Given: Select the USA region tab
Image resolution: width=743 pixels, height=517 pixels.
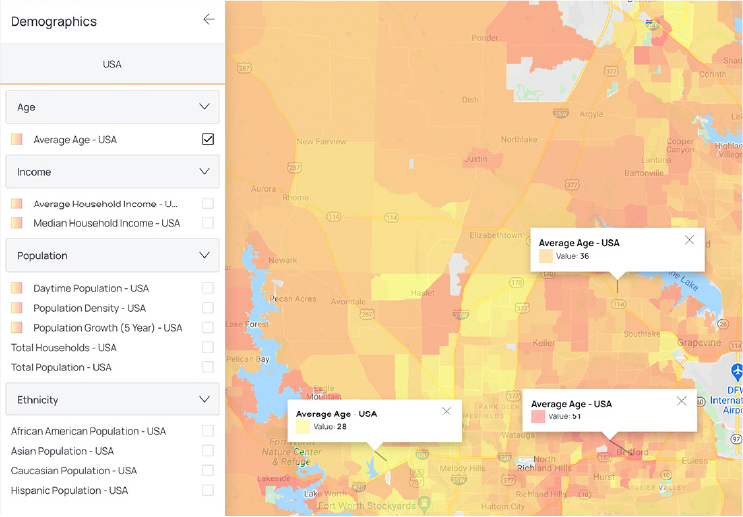Looking at the screenshot, I should (112, 64).
